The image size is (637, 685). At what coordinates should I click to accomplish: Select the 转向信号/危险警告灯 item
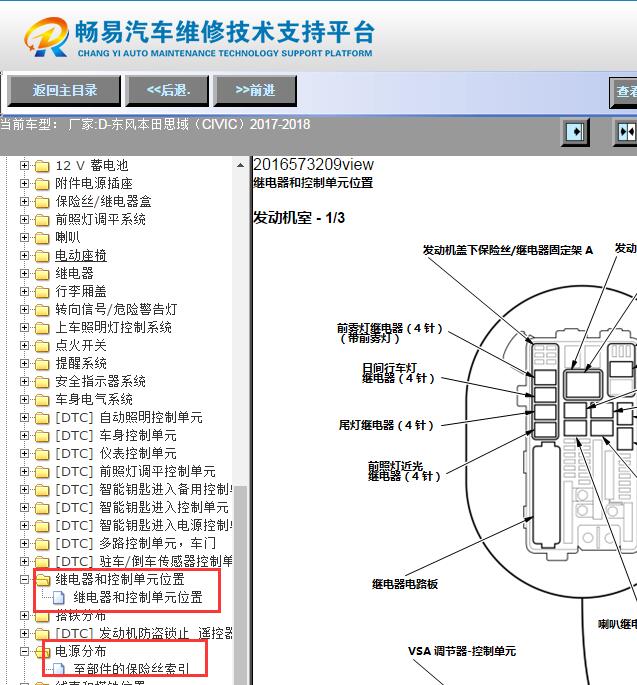[x=116, y=309]
